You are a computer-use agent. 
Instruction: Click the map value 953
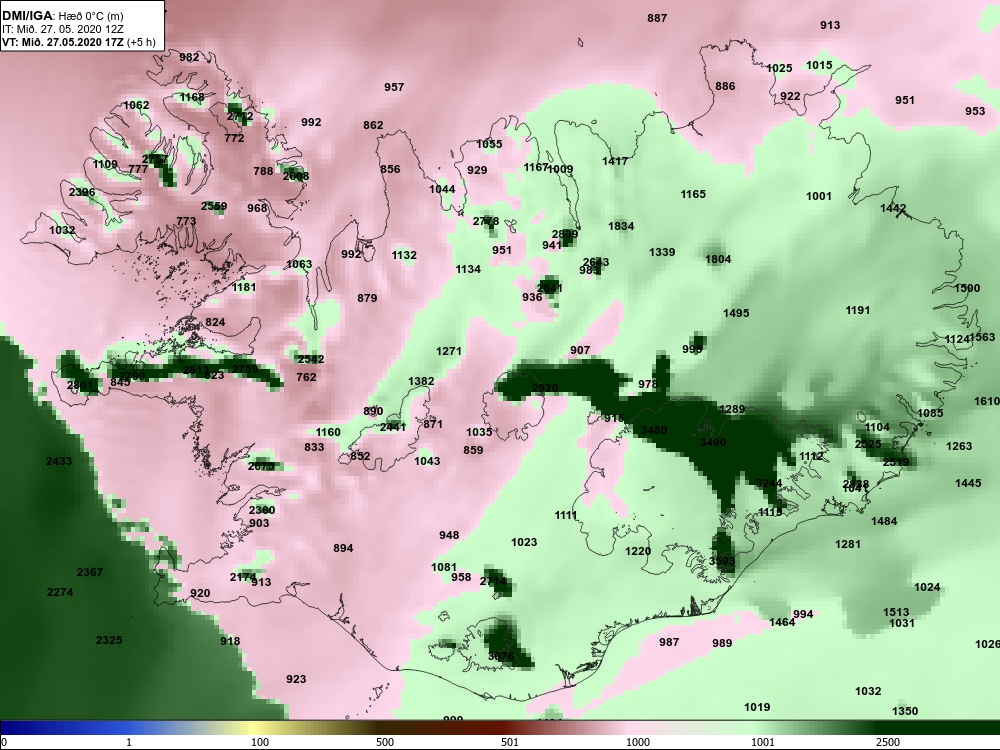(x=974, y=111)
